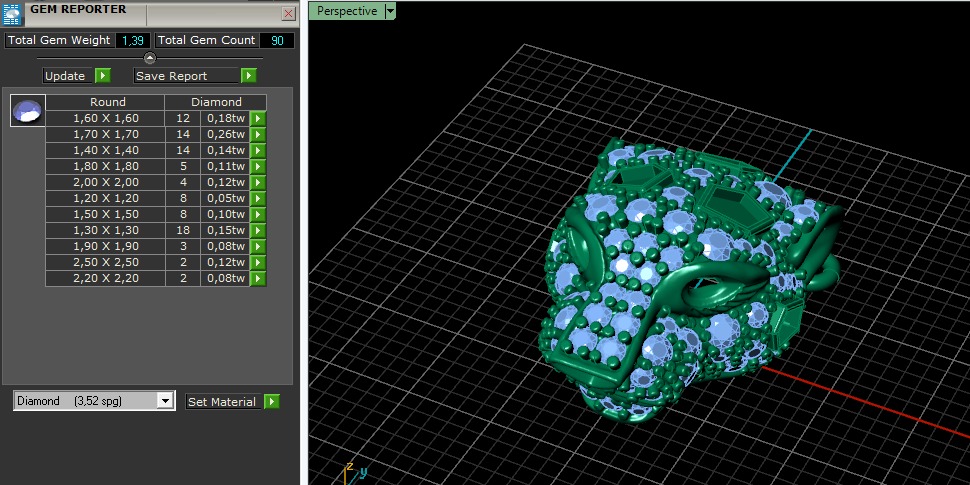Open the Diamond (3,52 spg) material dropdown
970x485 pixels.
[x=94, y=401]
